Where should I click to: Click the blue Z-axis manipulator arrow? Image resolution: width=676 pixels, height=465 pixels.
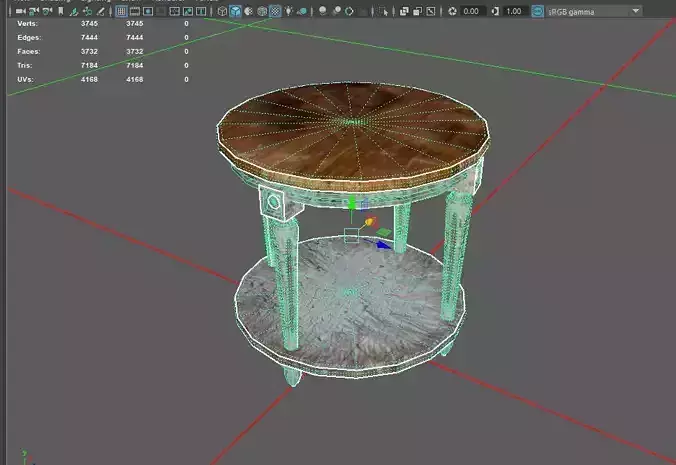click(382, 245)
